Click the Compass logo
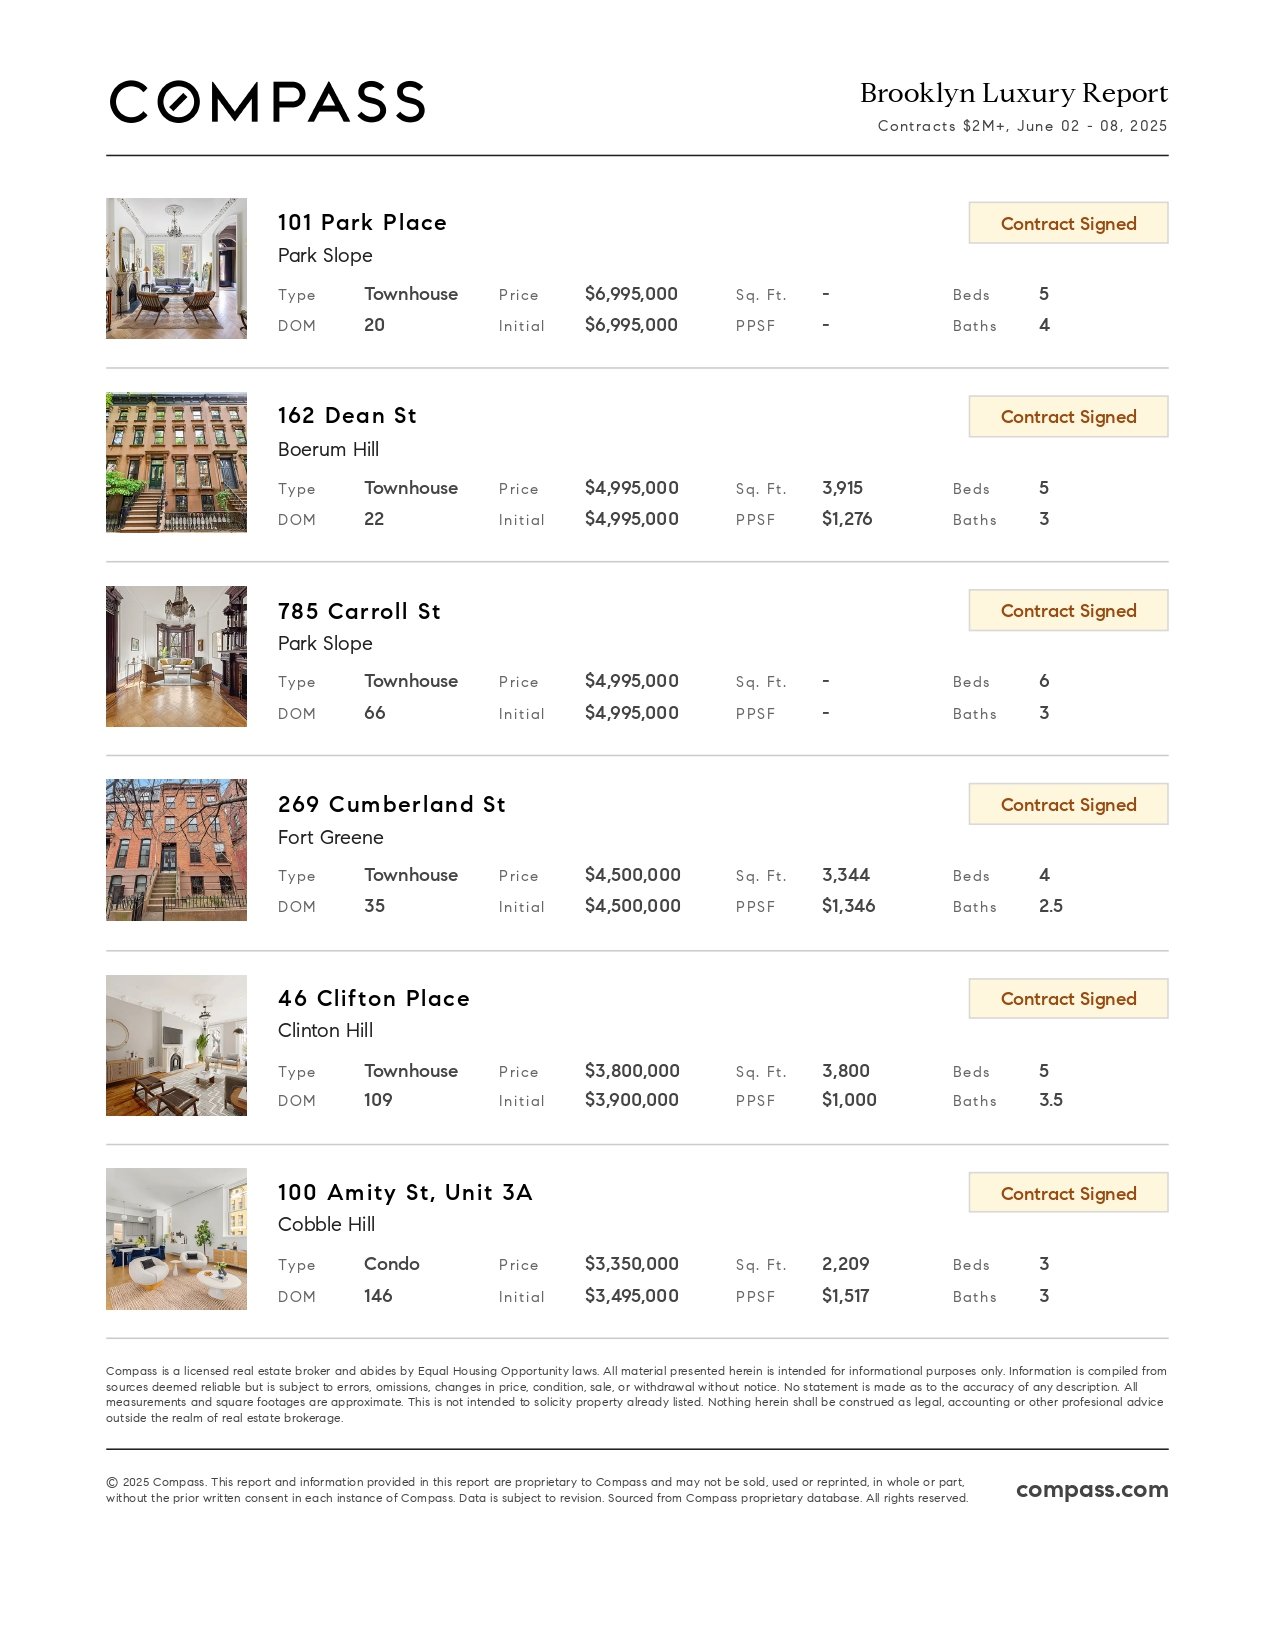1275x1650 pixels. pos(267,102)
